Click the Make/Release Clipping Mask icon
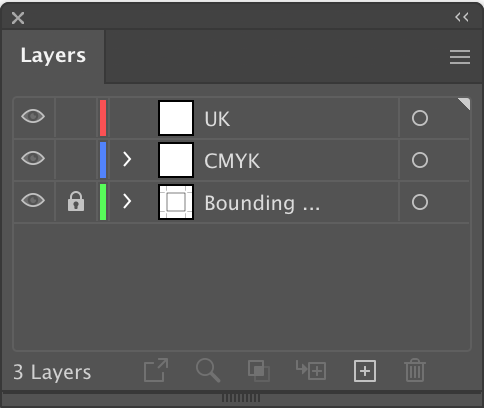Image resolution: width=484 pixels, height=408 pixels. (x=259, y=371)
